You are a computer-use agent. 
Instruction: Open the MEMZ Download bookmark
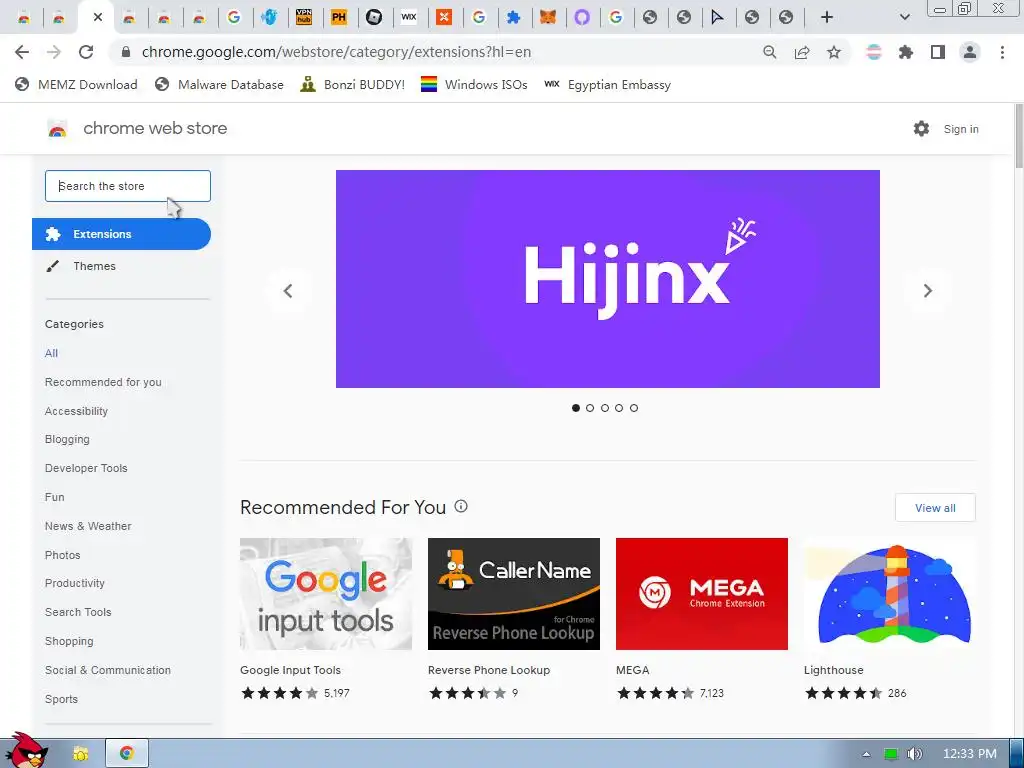(76, 84)
